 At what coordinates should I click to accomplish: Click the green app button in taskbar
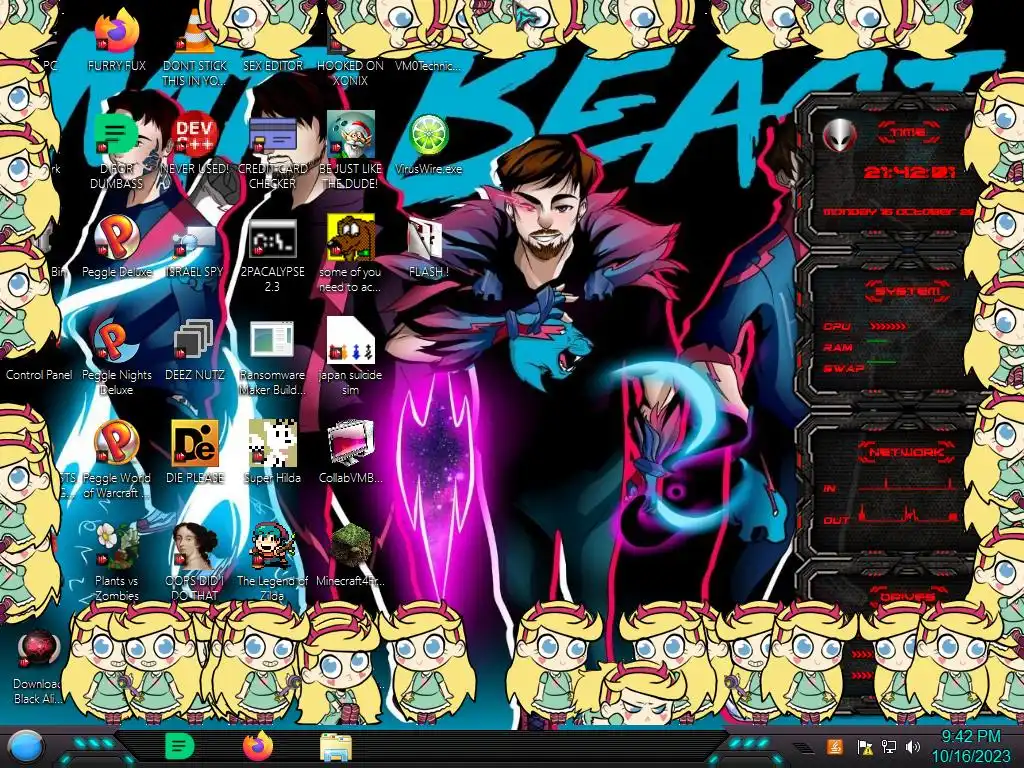tap(180, 746)
